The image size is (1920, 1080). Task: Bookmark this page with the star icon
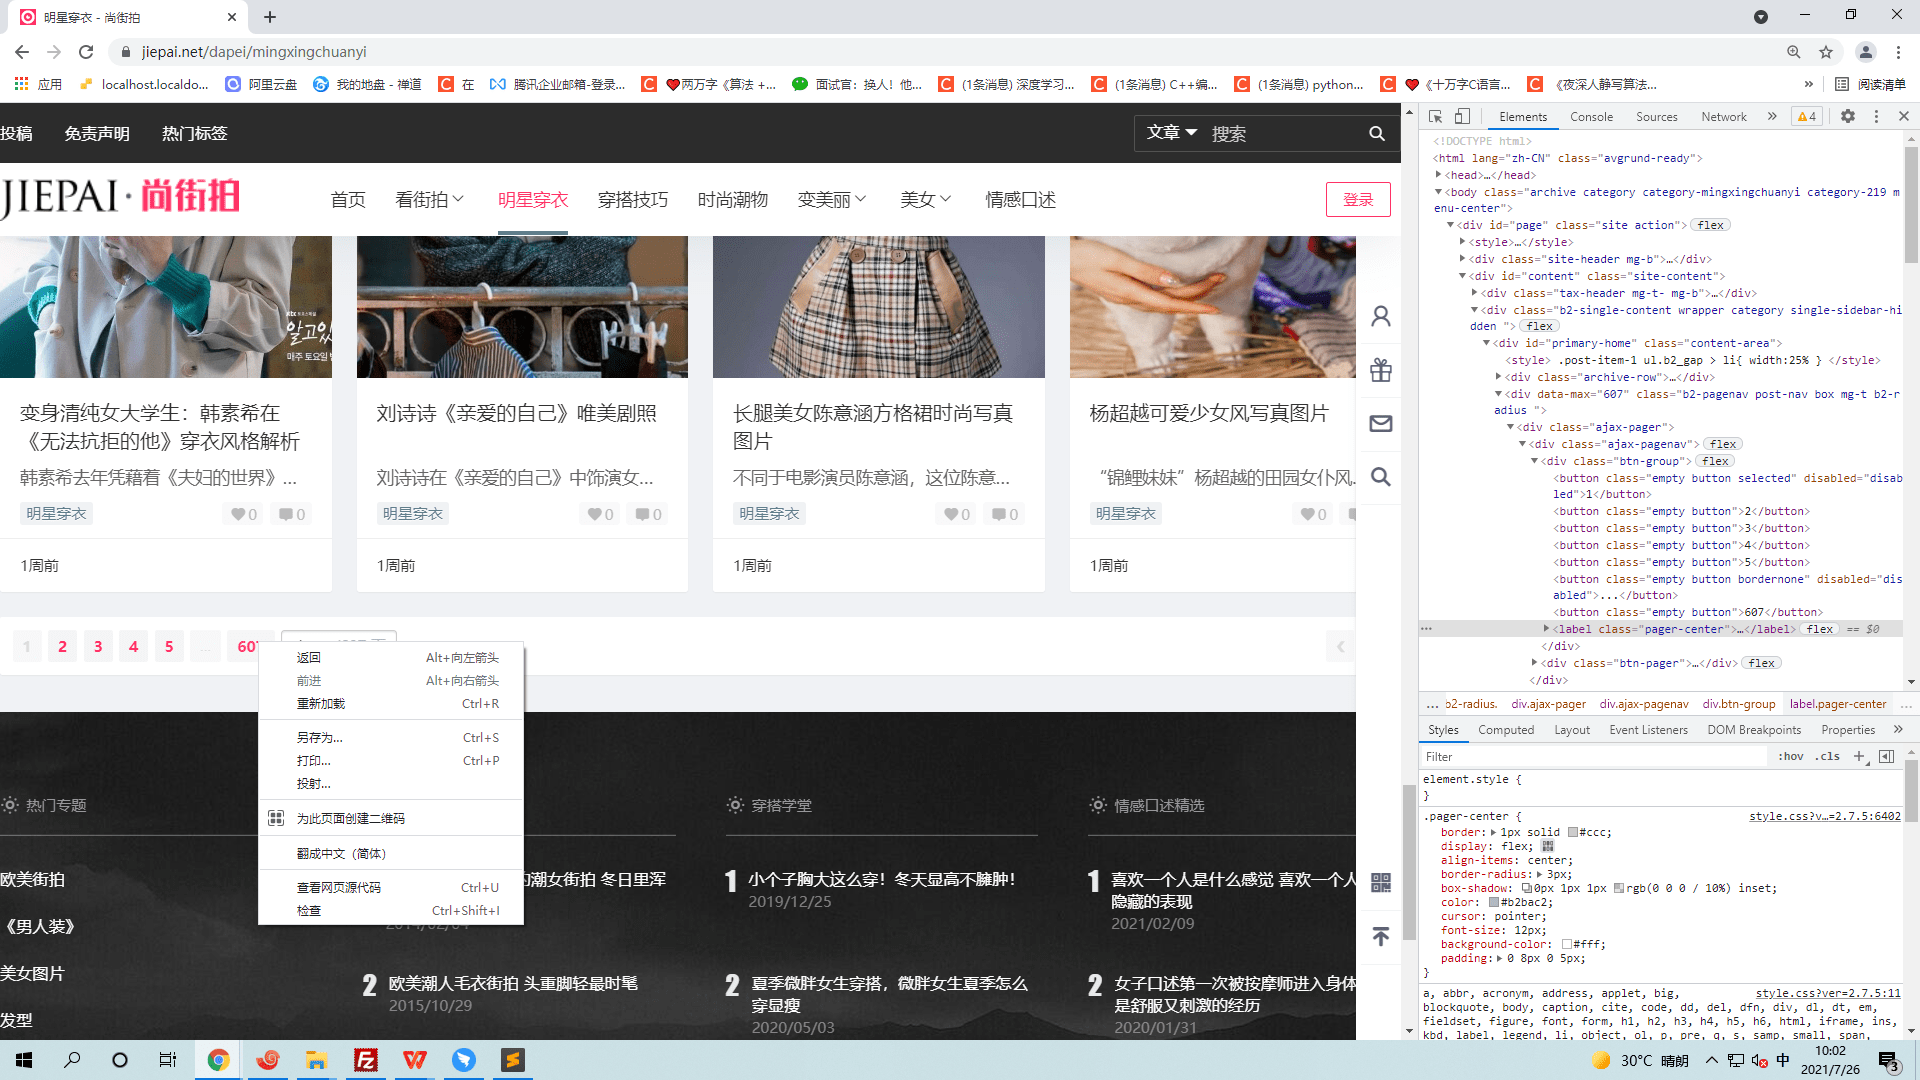coord(1826,52)
